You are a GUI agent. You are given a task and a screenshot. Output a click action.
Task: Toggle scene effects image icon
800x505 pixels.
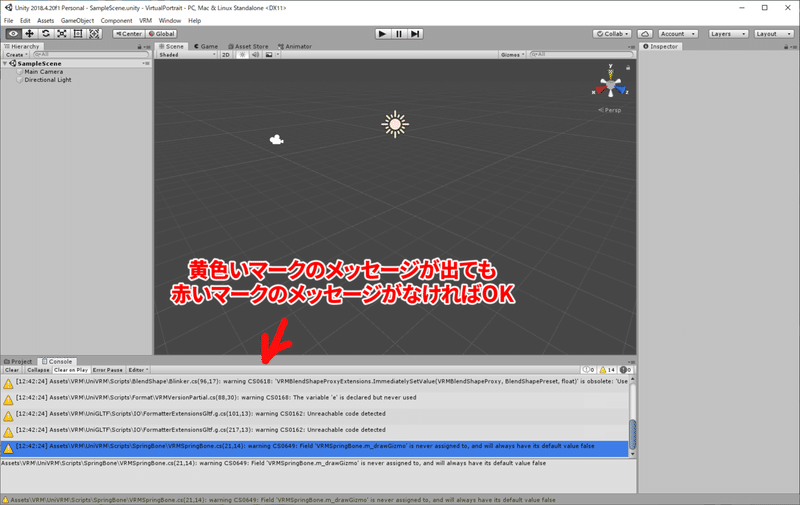[268, 55]
